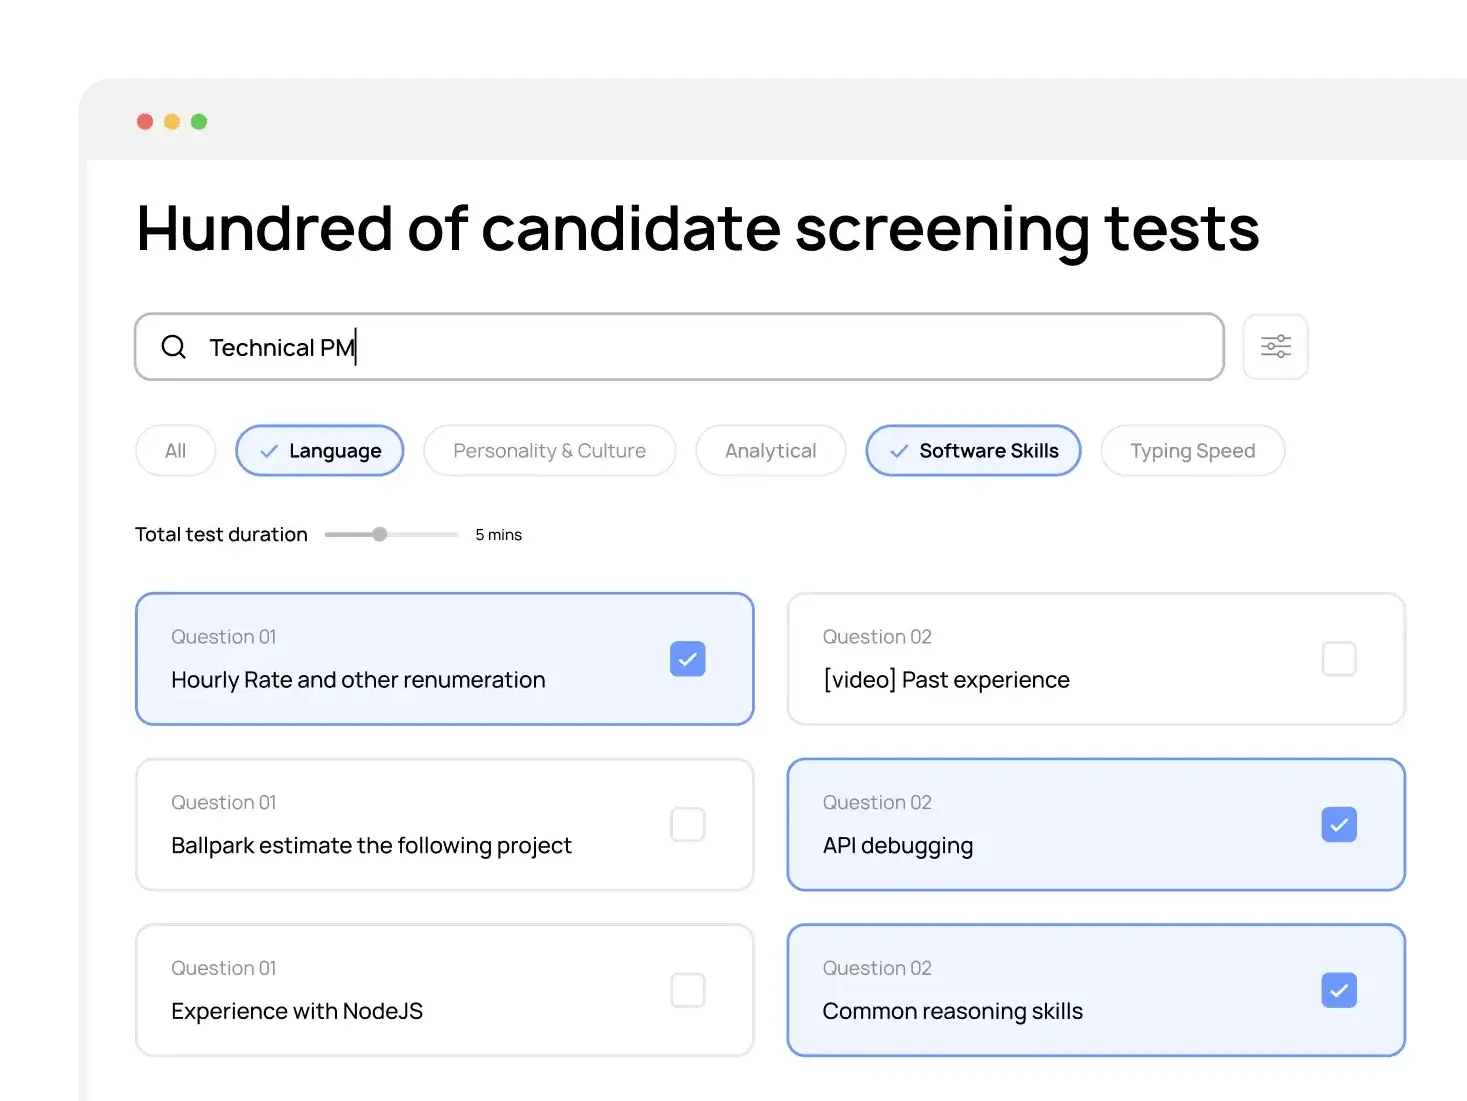Deselect the Common reasoning skills checkbox
The height and width of the screenshot is (1101, 1467).
[x=1339, y=990]
